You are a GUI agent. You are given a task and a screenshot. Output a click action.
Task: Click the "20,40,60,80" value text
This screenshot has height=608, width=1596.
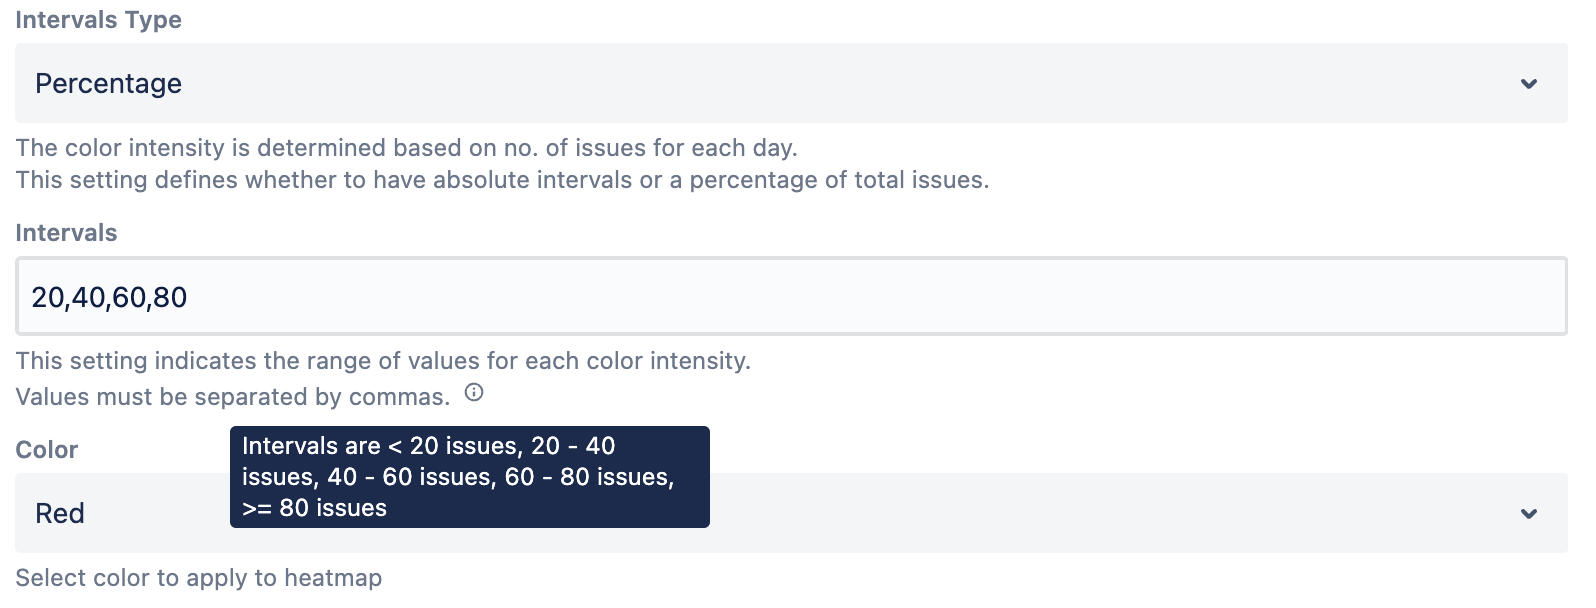click(x=109, y=297)
